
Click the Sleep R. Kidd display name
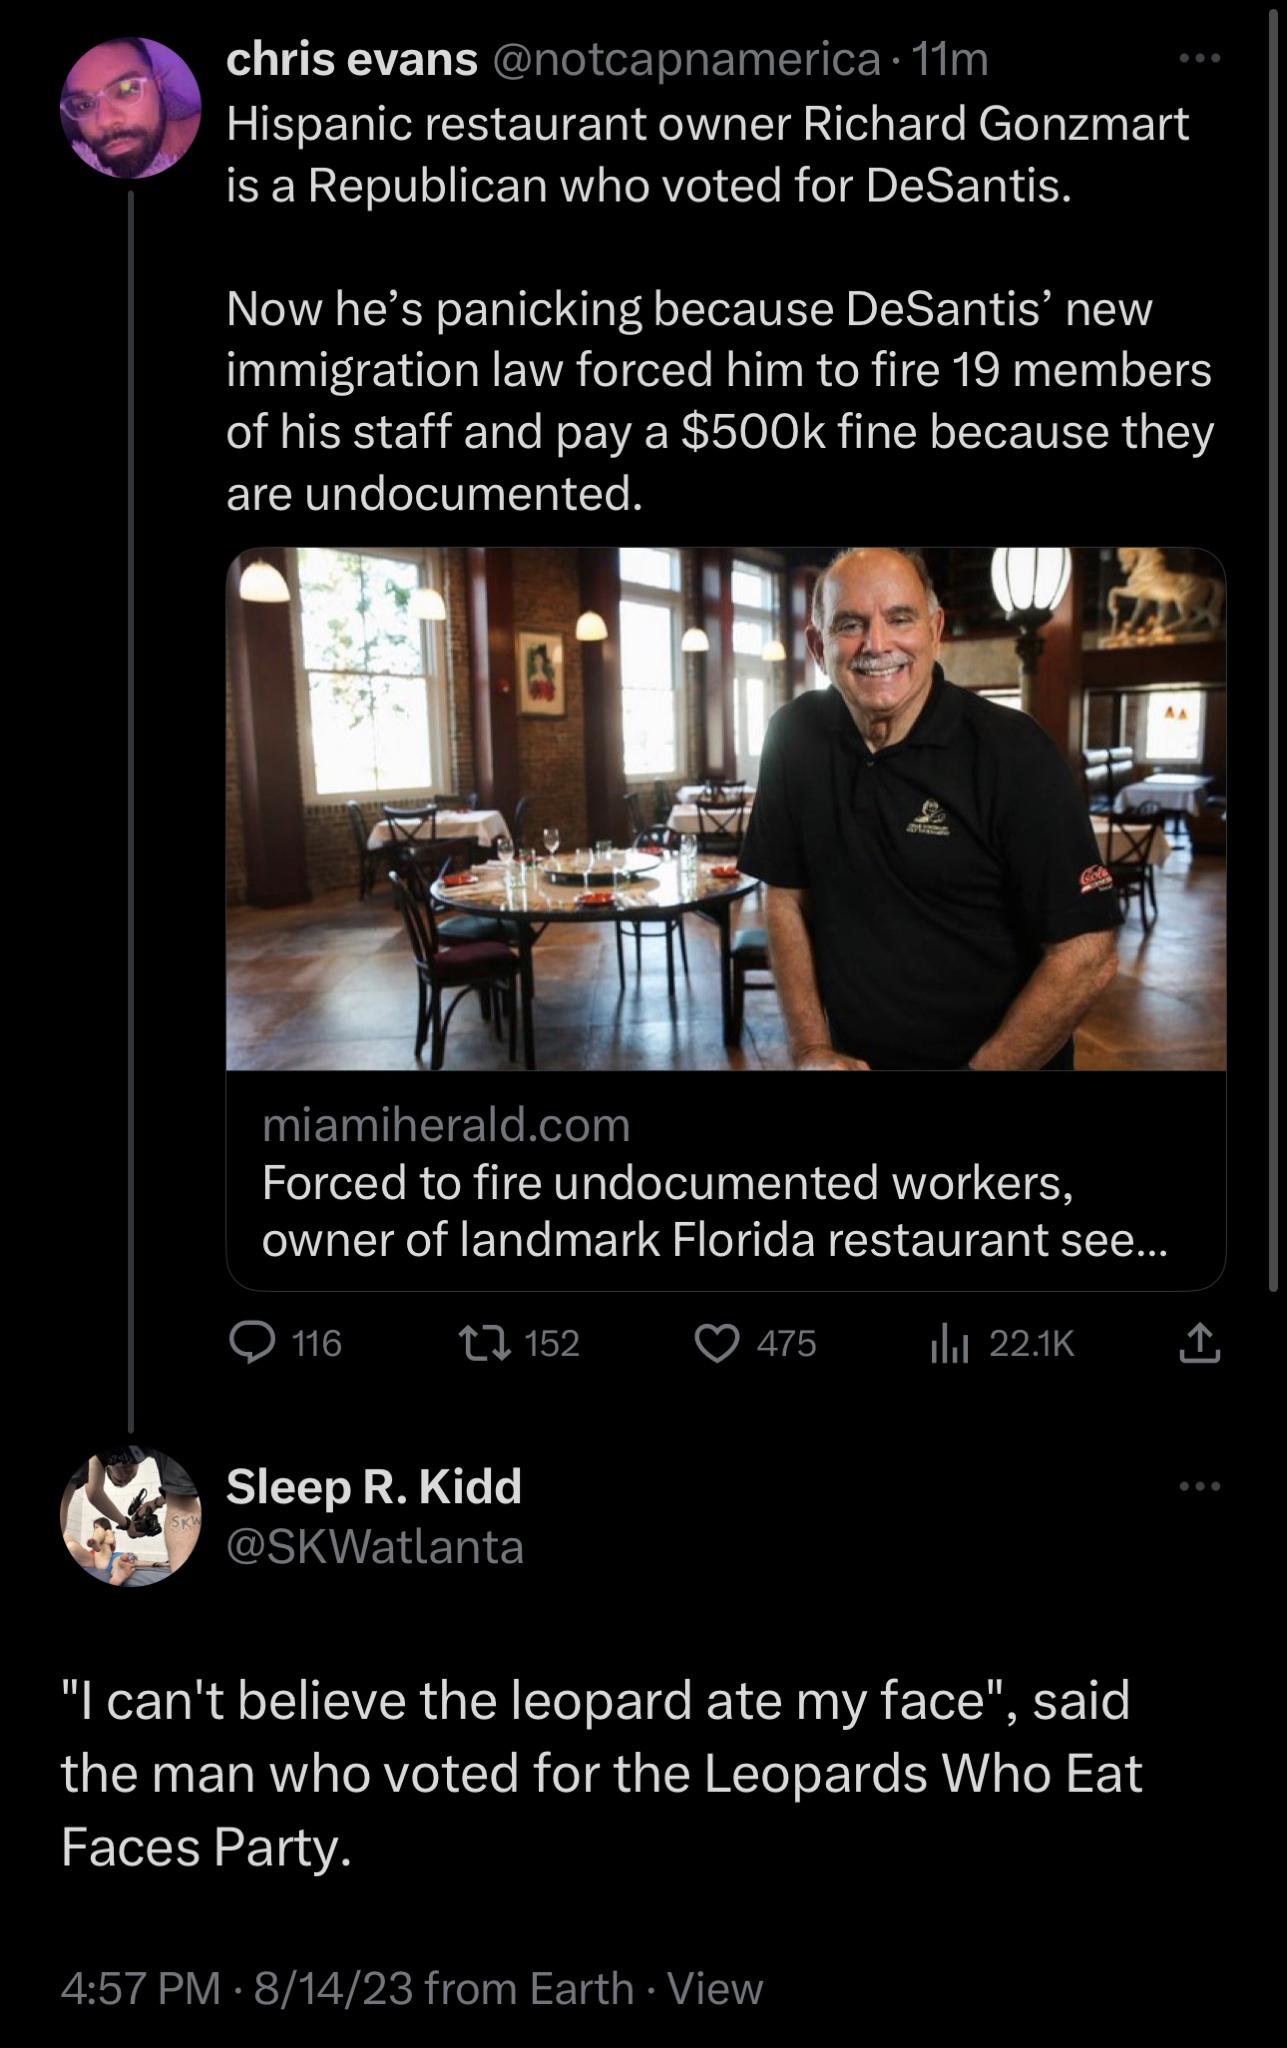pyautogui.click(x=374, y=1487)
